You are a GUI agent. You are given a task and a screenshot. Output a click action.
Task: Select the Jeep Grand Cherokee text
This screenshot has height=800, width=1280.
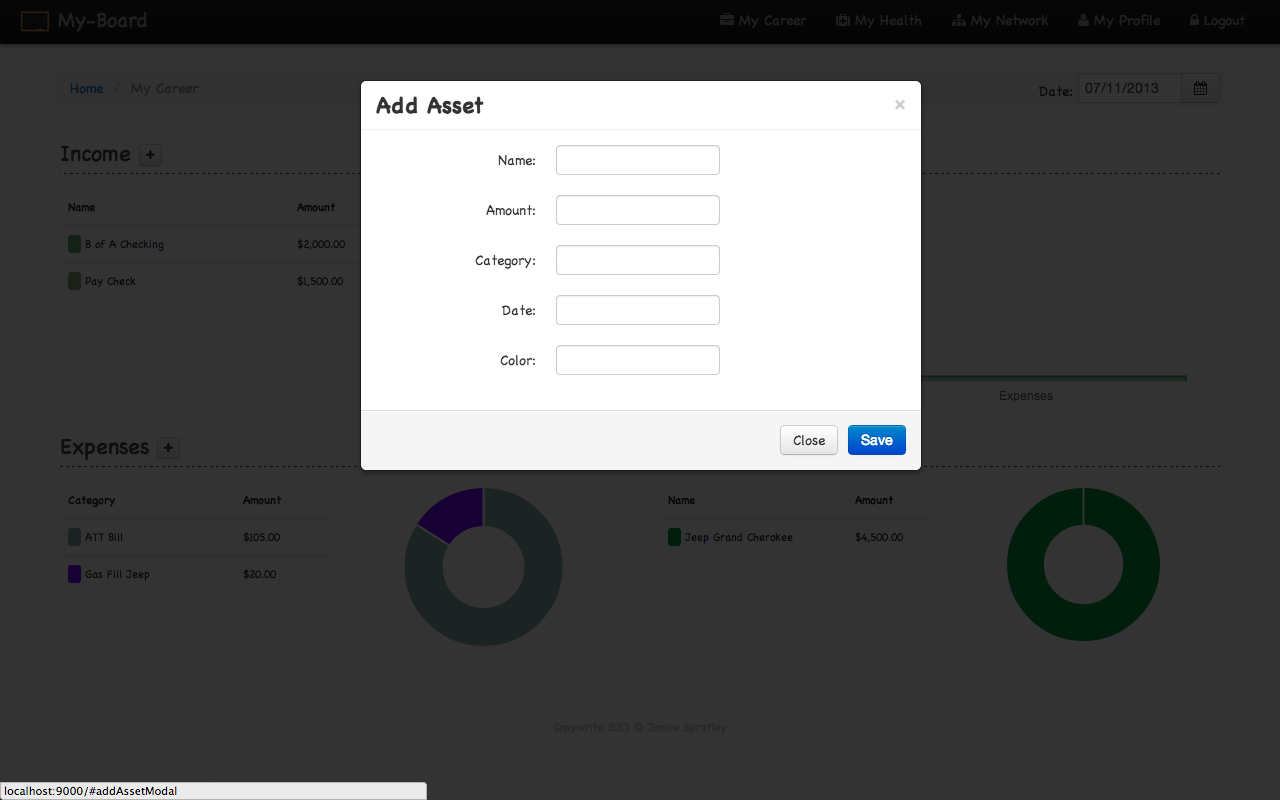point(739,537)
